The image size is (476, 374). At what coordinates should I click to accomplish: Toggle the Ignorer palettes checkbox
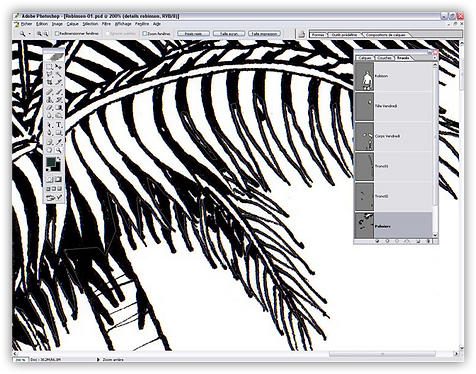click(107, 34)
